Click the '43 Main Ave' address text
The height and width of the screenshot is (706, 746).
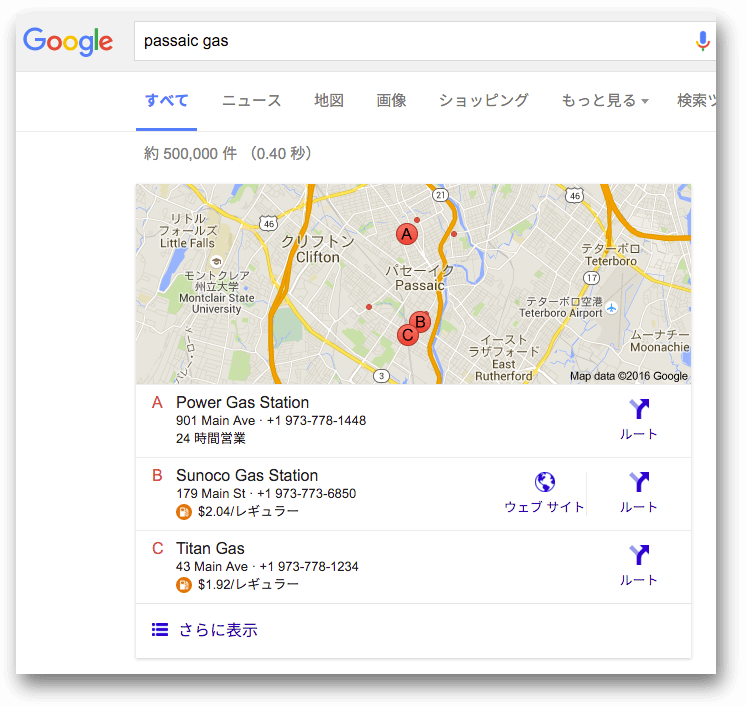click(x=212, y=567)
